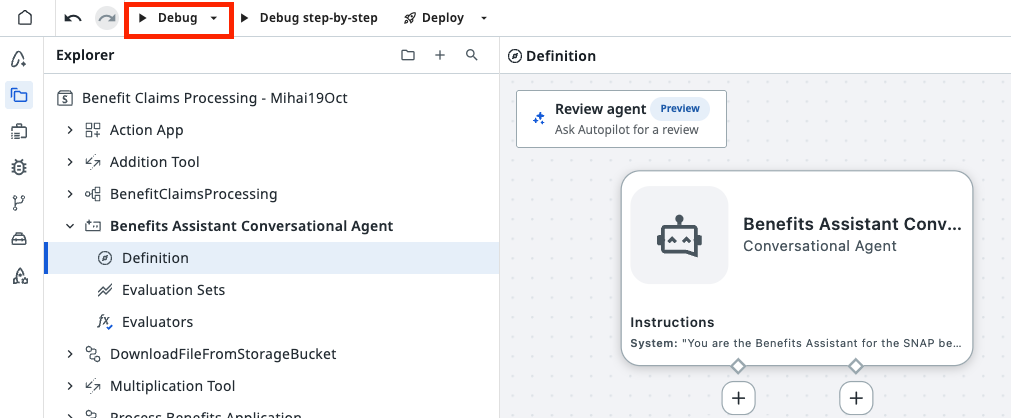Select the Definition tree item

(x=271, y=258)
